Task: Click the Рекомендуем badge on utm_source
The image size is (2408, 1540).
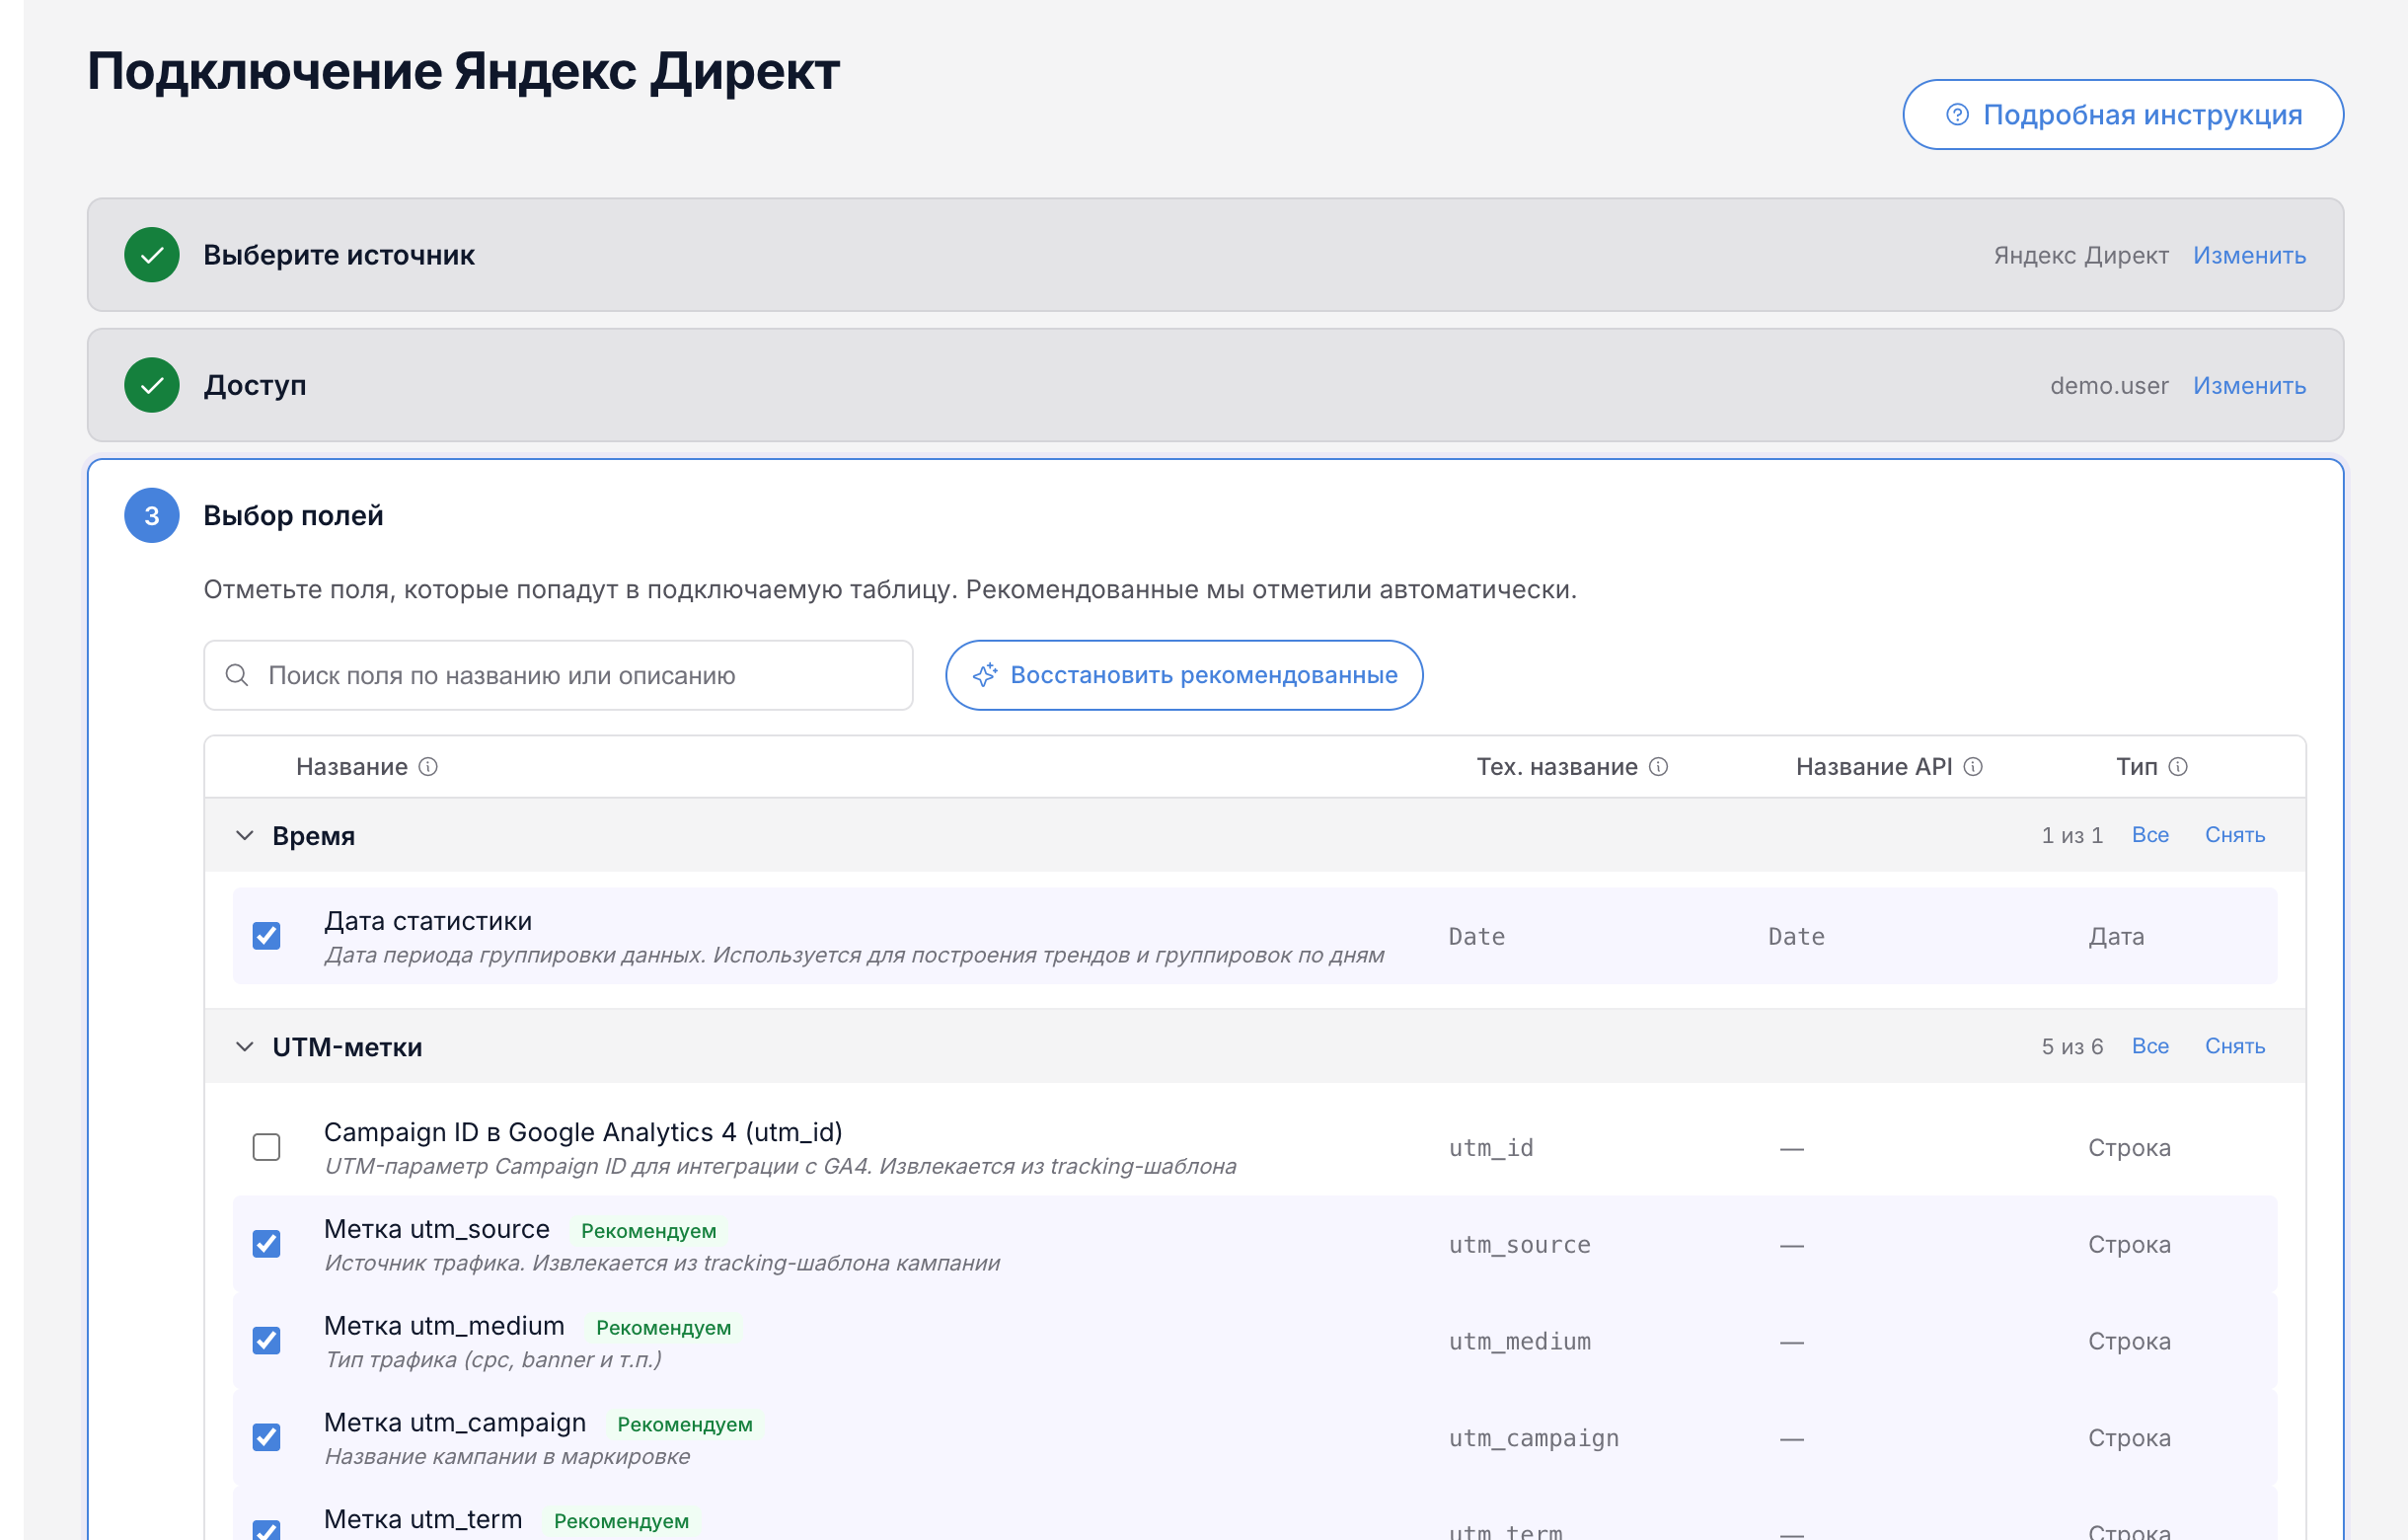Action: (x=649, y=1231)
